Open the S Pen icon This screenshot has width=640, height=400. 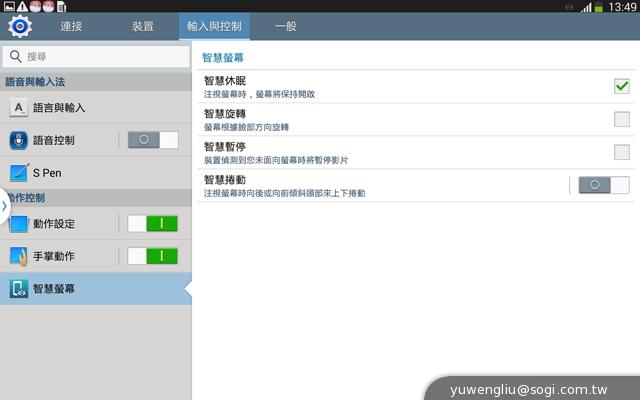18,173
